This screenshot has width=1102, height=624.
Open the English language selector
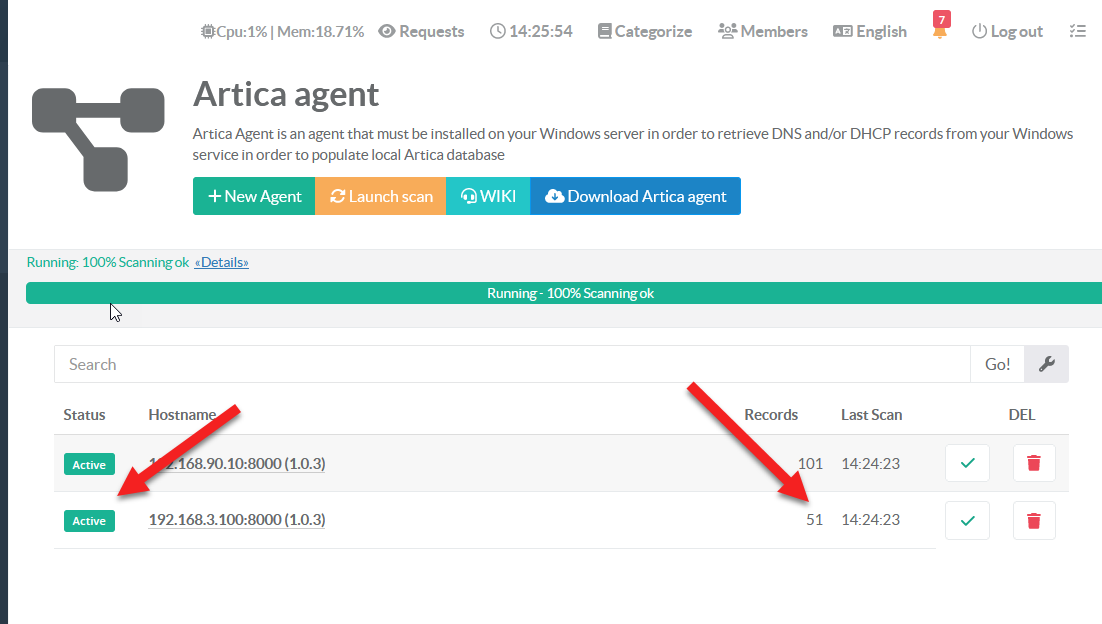pyautogui.click(x=870, y=31)
